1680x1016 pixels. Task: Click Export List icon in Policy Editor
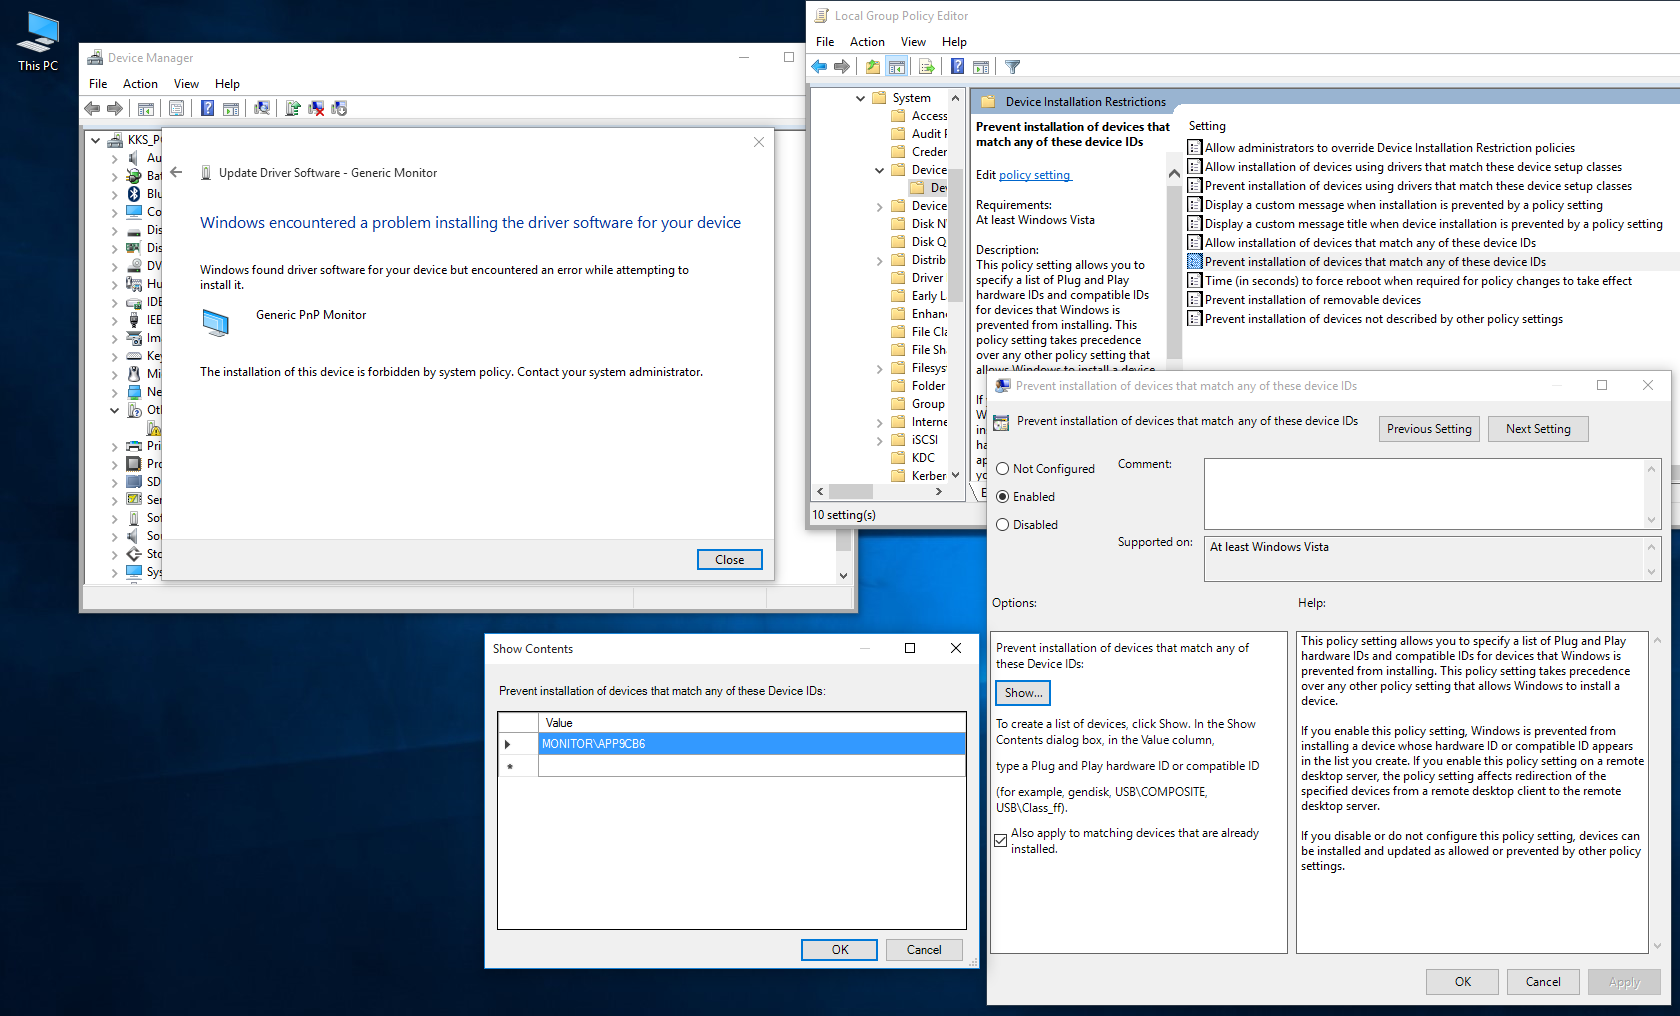point(927,67)
